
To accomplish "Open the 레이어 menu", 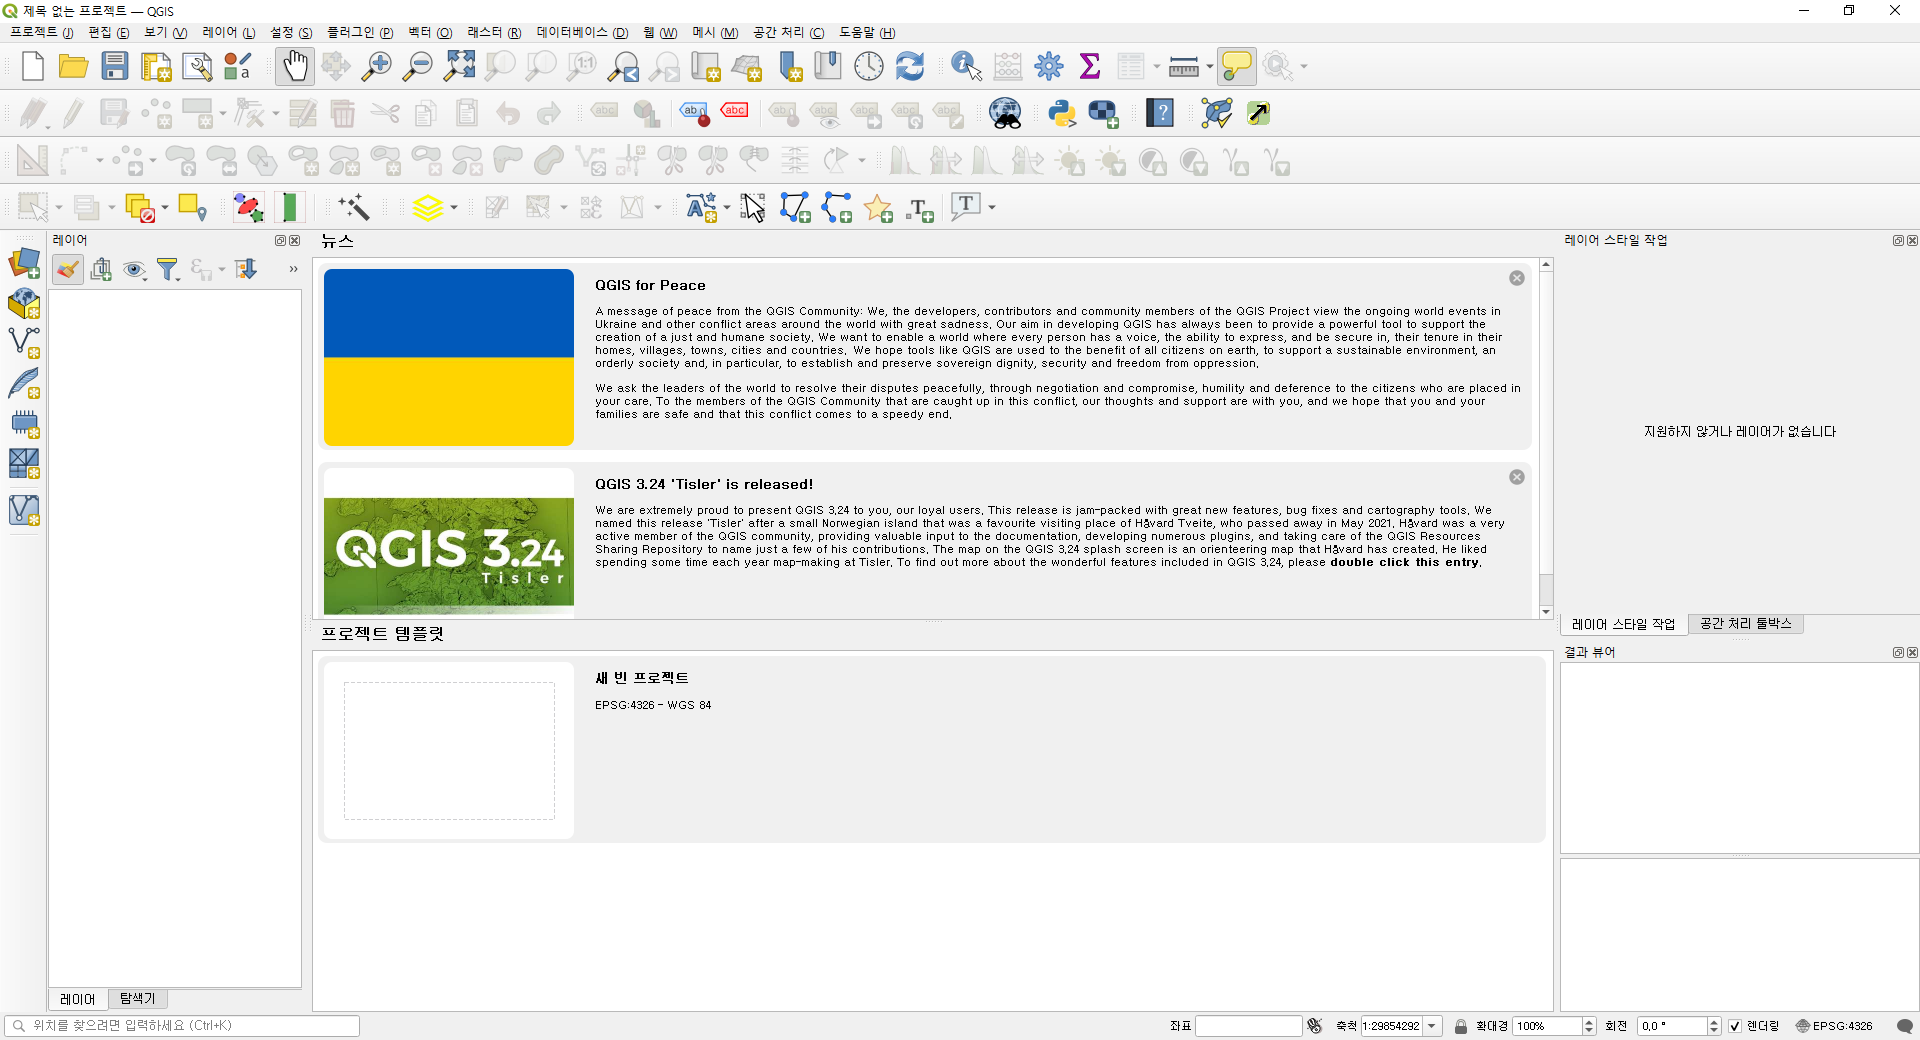I will coord(228,32).
